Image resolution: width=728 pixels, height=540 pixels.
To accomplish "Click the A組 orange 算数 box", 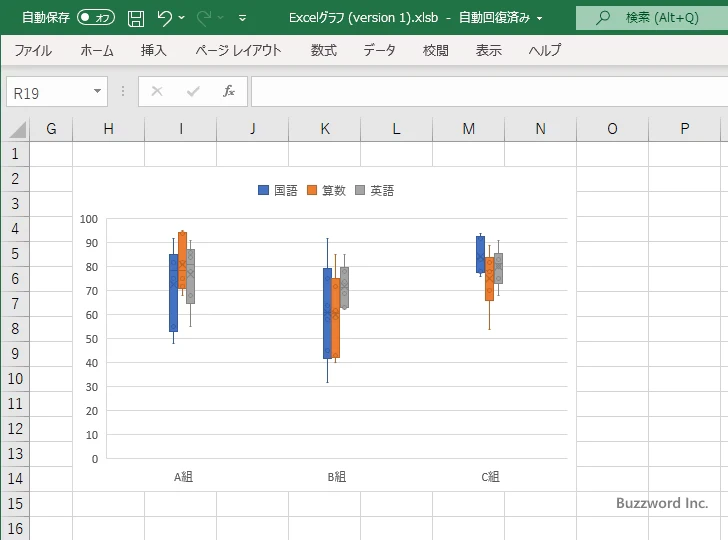I will pyautogui.click(x=182, y=260).
